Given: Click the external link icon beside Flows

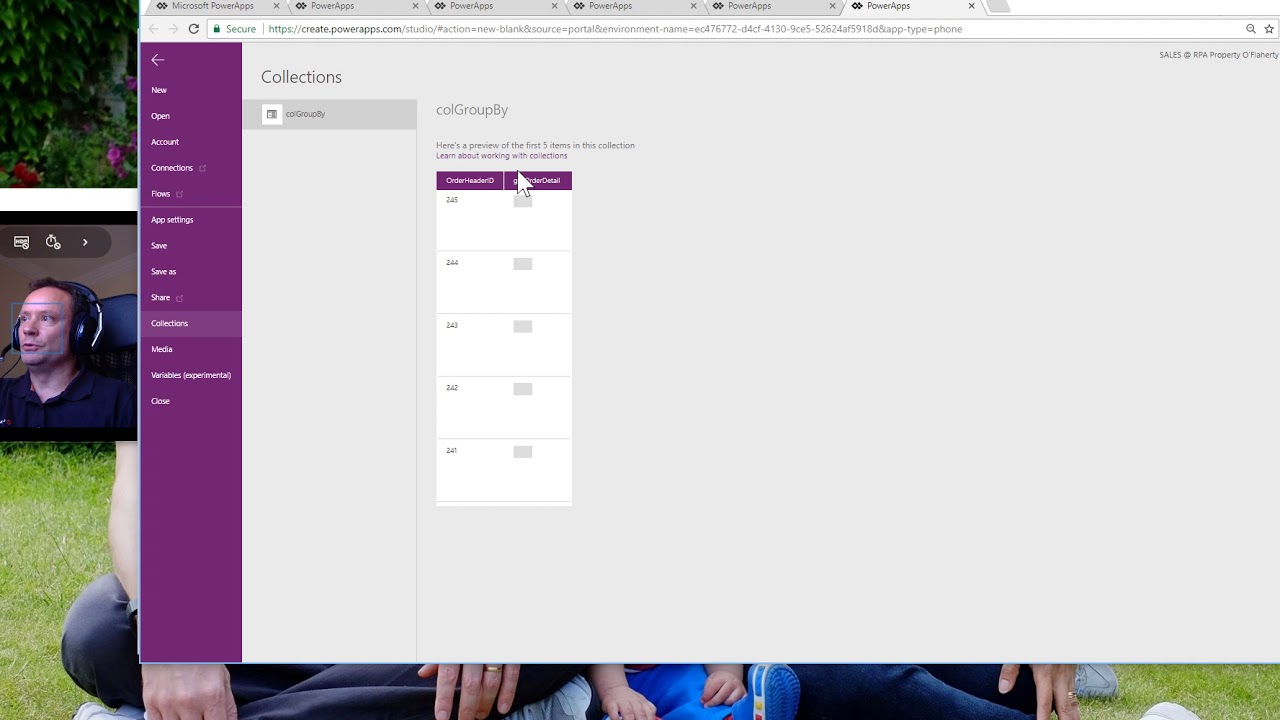Looking at the screenshot, I should (180, 194).
